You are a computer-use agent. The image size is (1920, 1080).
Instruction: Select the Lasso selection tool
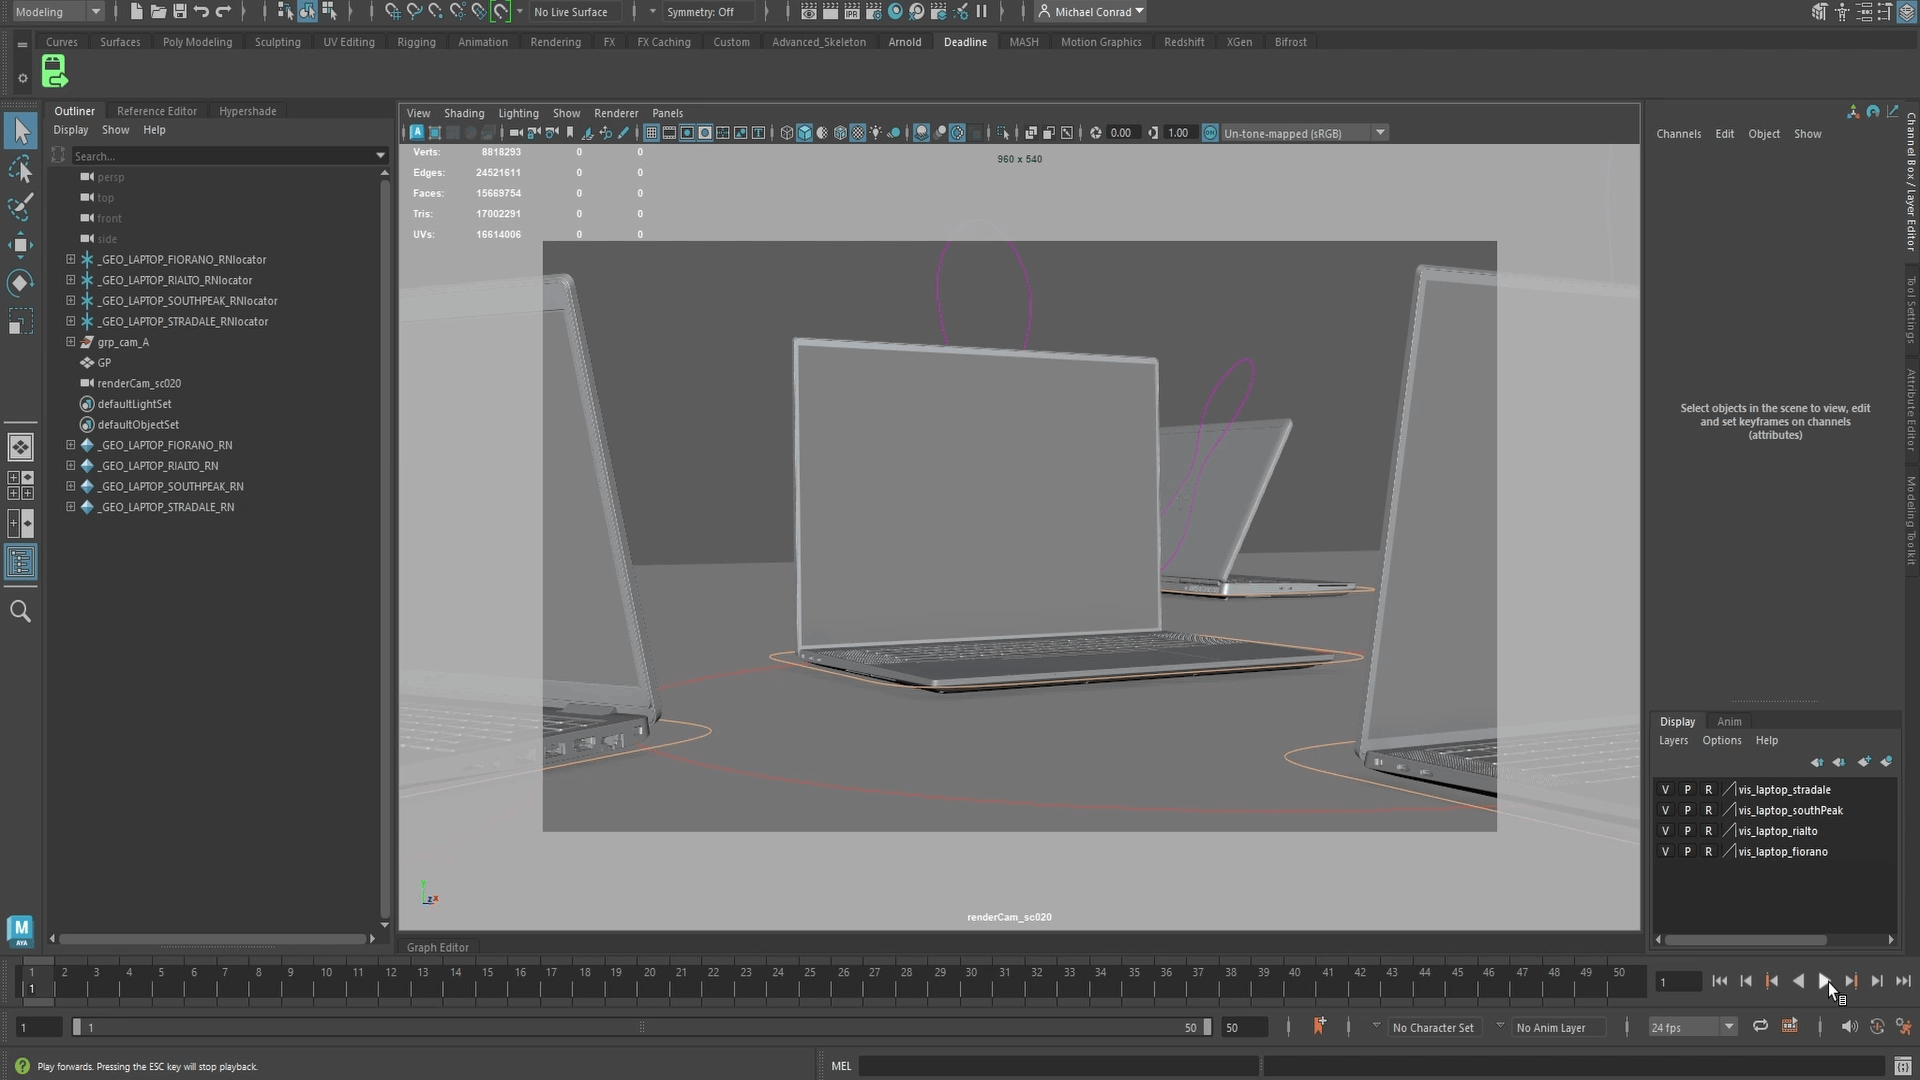click(20, 170)
